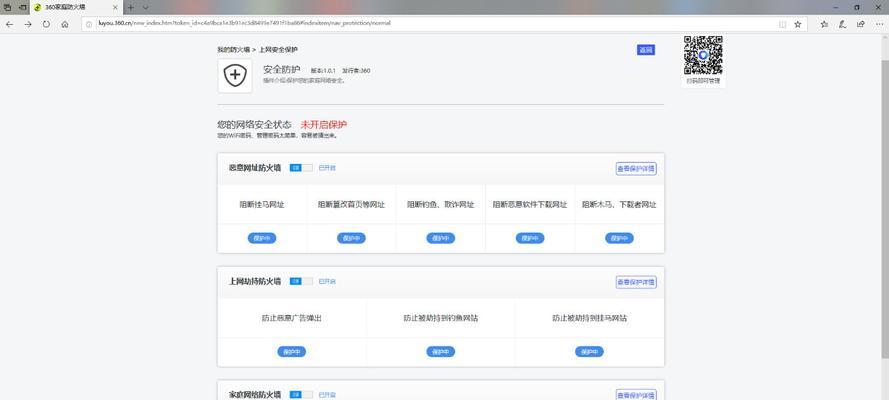
Task: Go back with the browser back arrow
Action: point(9,24)
